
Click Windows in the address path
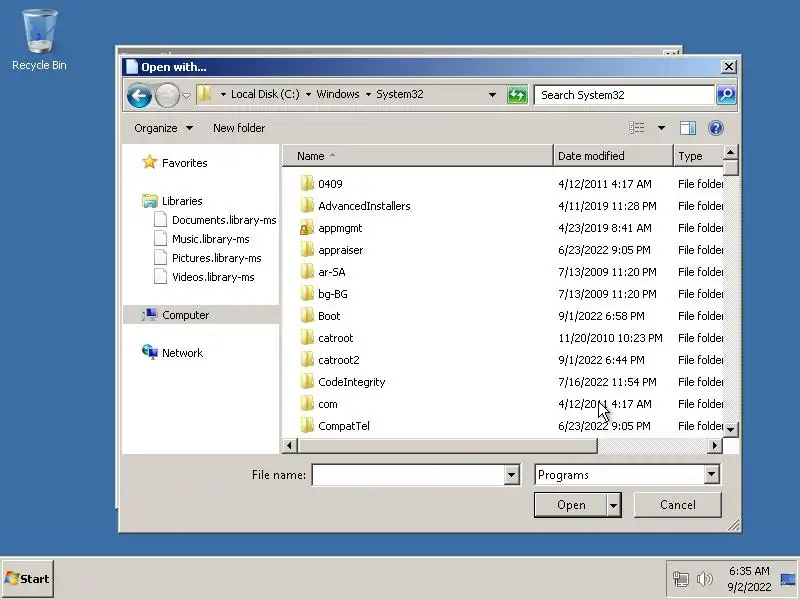coord(338,94)
